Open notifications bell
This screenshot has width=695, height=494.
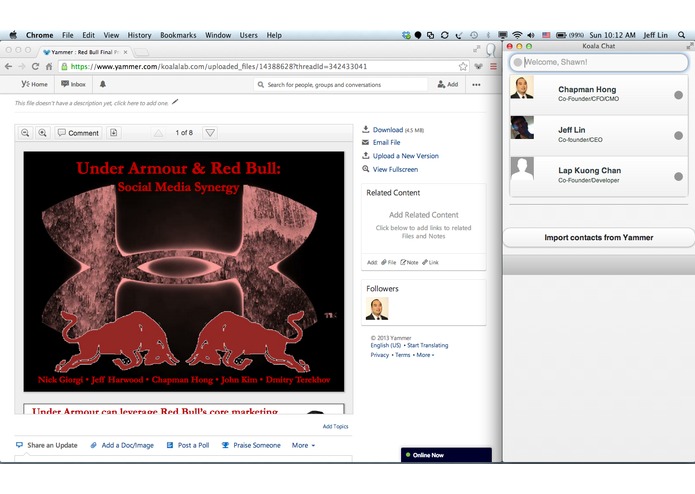click(103, 84)
